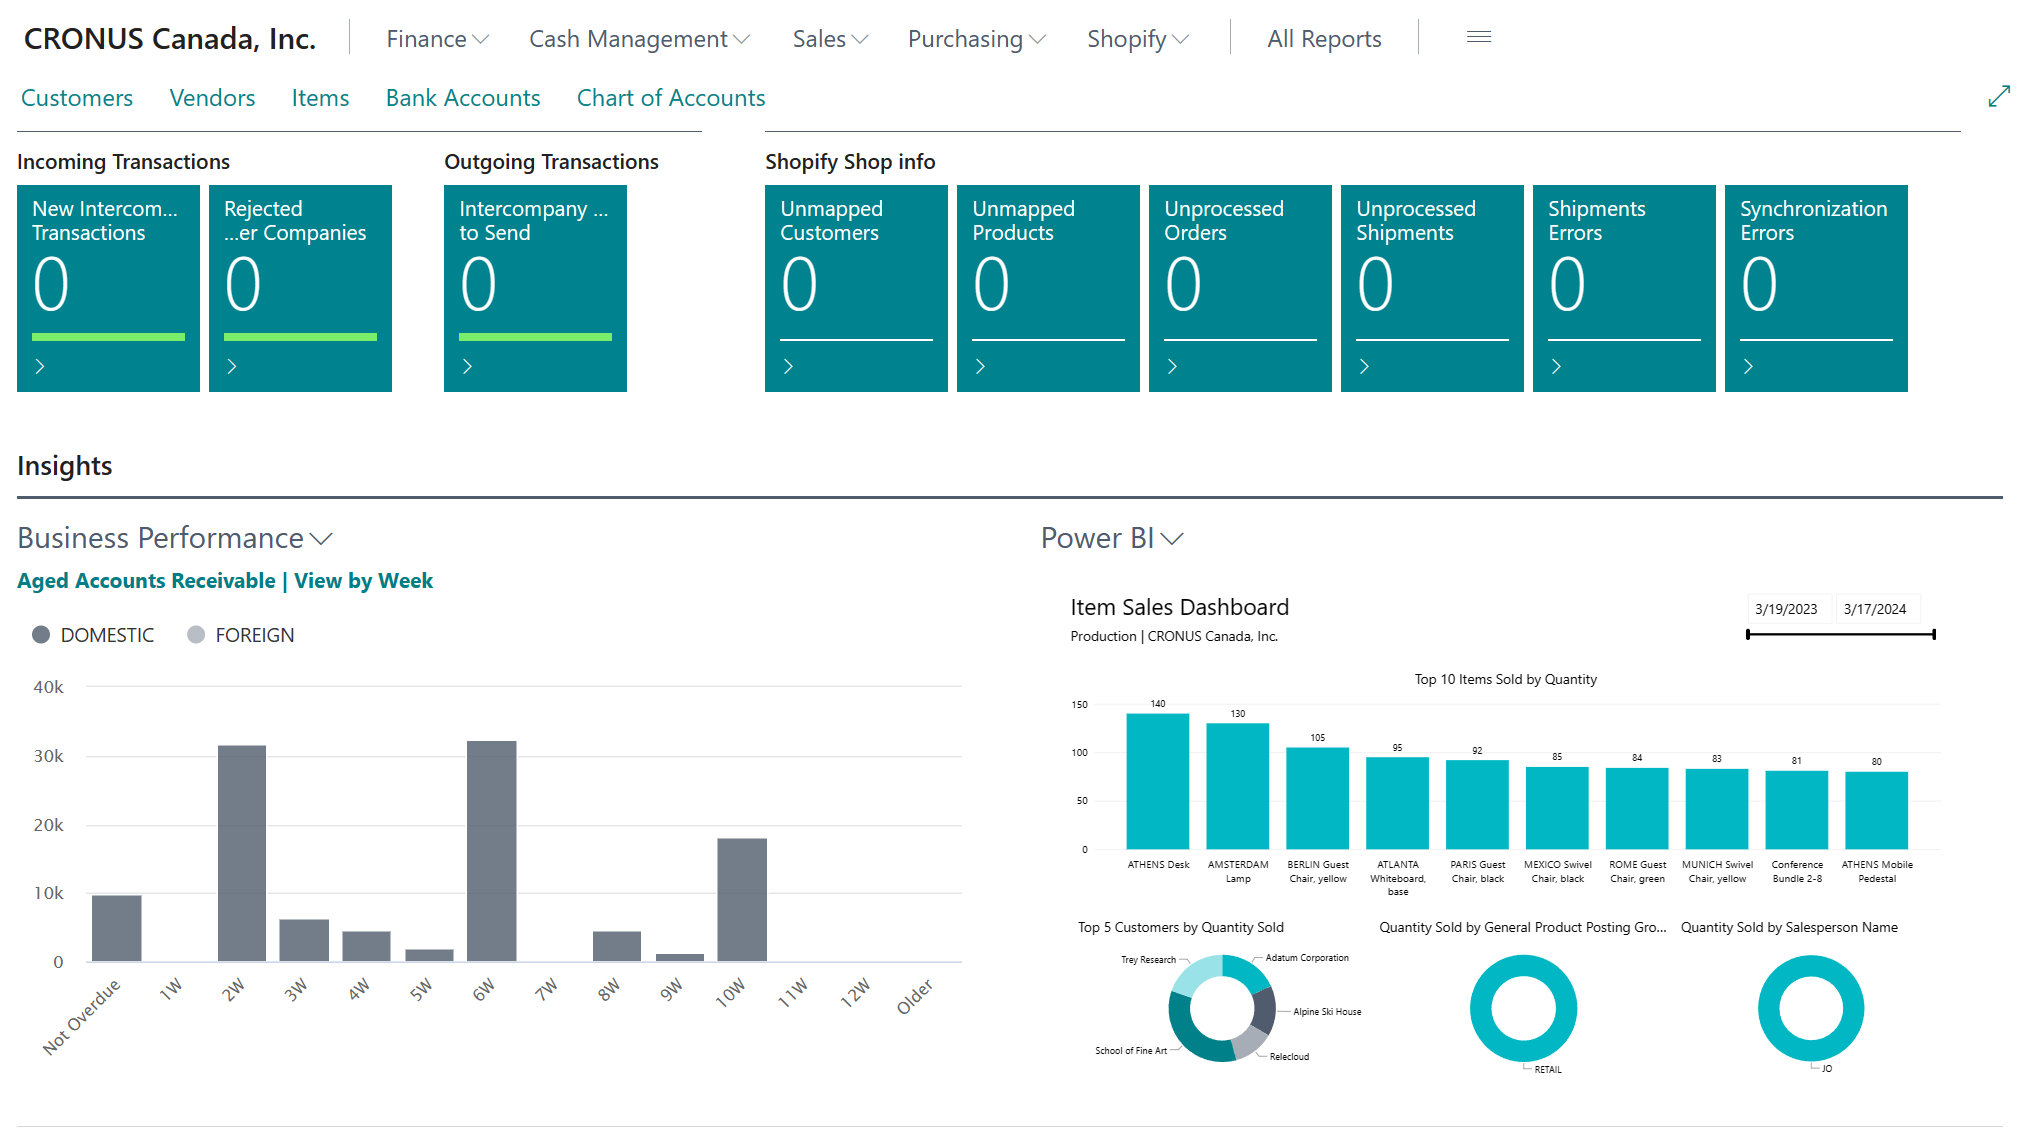The width and height of the screenshot is (2043, 1140).
Task: Open the Power BI dropdown
Action: pos(1112,538)
